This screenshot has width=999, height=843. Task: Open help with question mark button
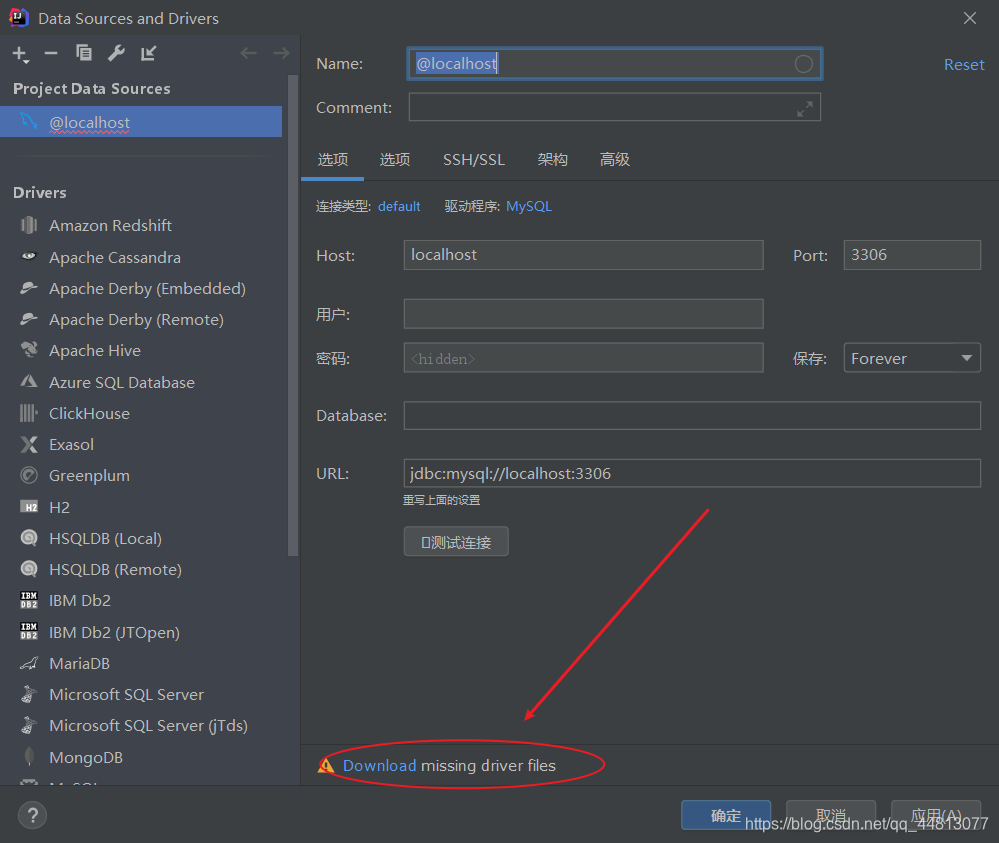pyautogui.click(x=32, y=815)
